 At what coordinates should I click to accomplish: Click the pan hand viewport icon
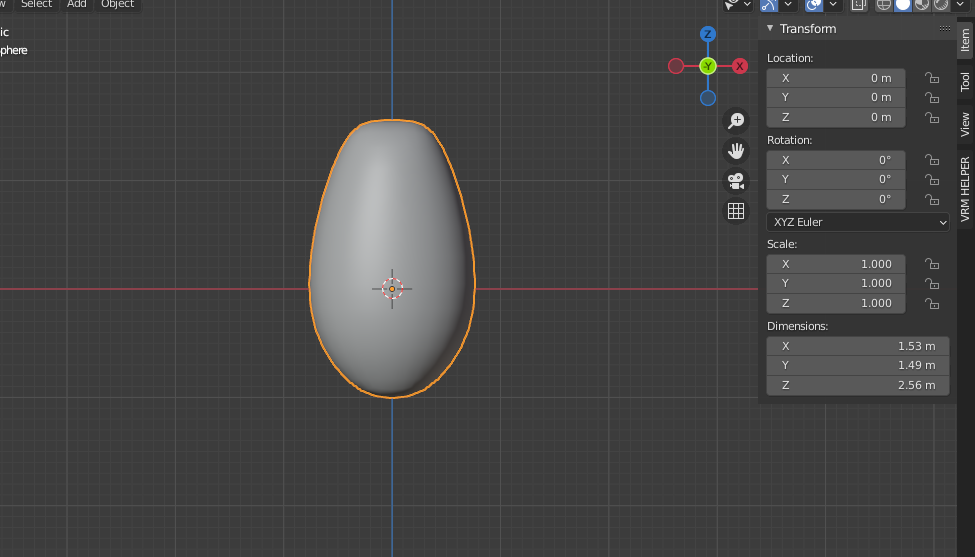736,150
